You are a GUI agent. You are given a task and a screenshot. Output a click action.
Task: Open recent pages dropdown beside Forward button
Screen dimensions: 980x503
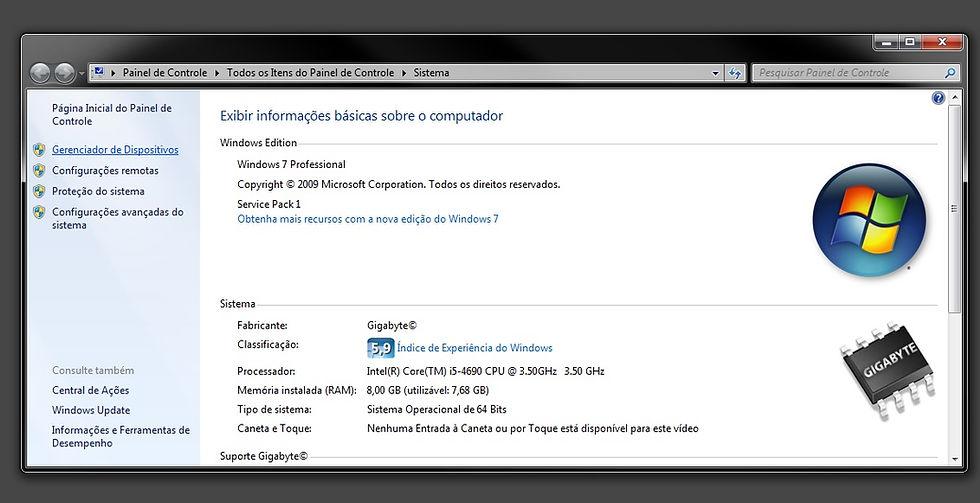pos(81,74)
